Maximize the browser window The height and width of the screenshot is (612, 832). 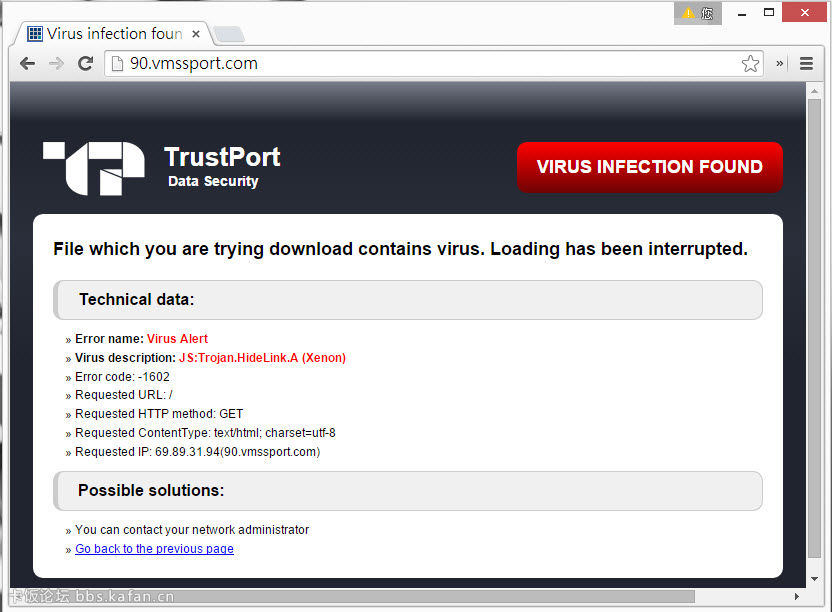coord(769,13)
